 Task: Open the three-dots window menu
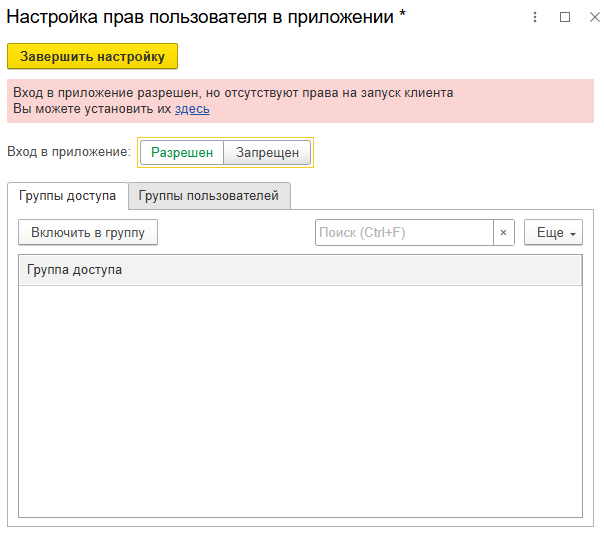point(536,17)
